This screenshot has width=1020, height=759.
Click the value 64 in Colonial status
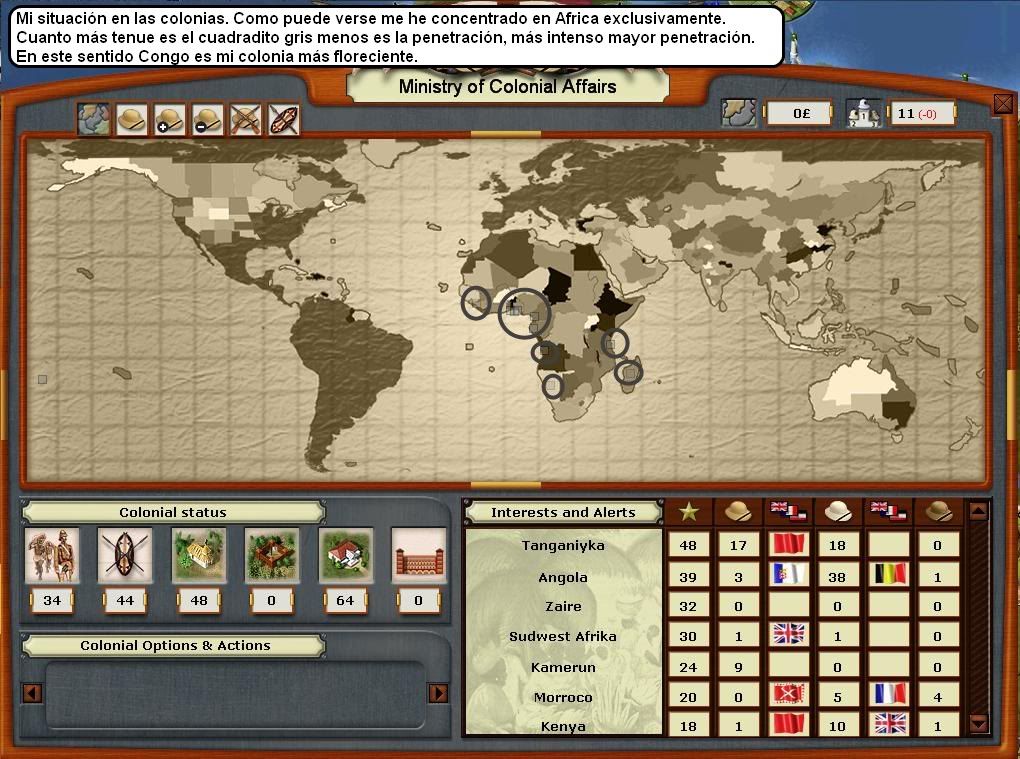[345, 601]
